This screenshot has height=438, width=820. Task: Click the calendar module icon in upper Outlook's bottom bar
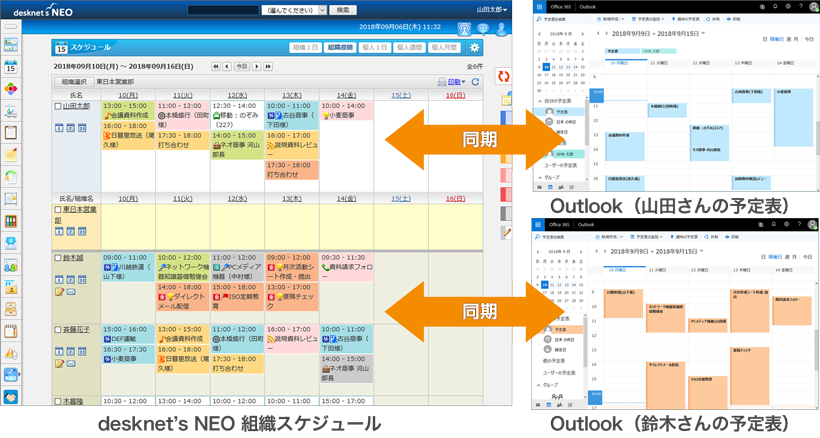tap(550, 187)
